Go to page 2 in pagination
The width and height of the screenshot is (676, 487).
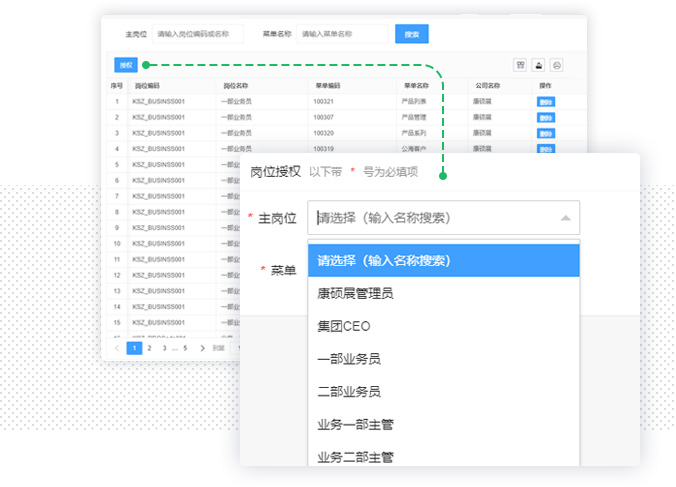(149, 348)
